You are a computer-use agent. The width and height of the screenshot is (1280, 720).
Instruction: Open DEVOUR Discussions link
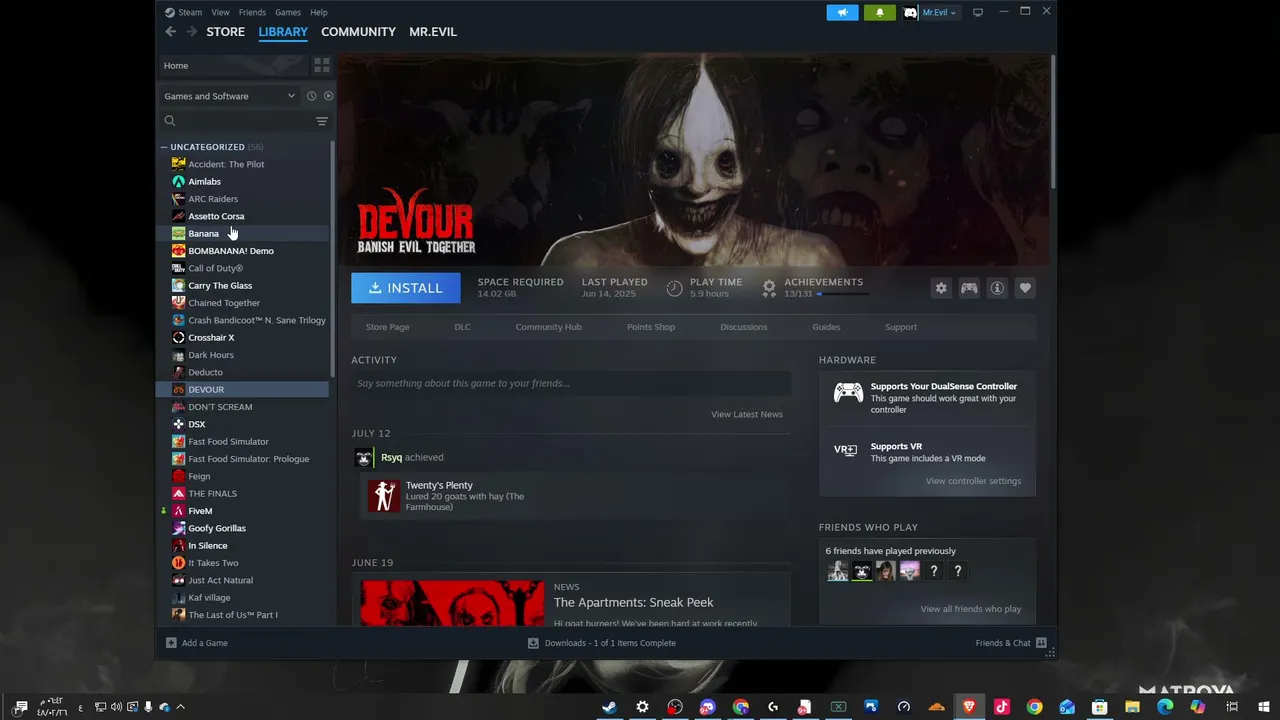(744, 327)
